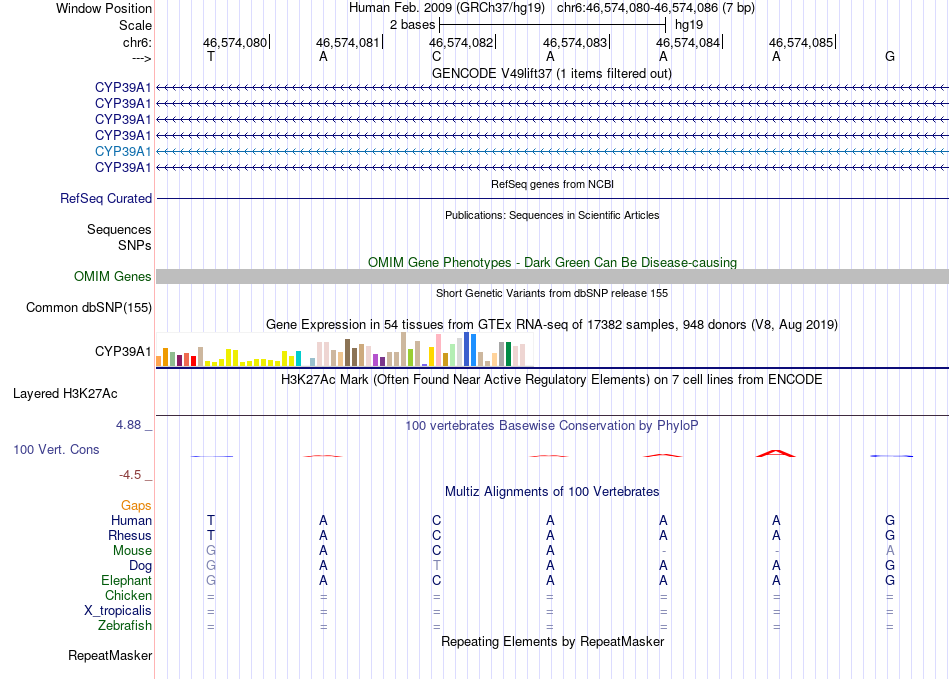Click the Layered H3K27Ac track label
This screenshot has height=679, width=950.
coord(65,394)
